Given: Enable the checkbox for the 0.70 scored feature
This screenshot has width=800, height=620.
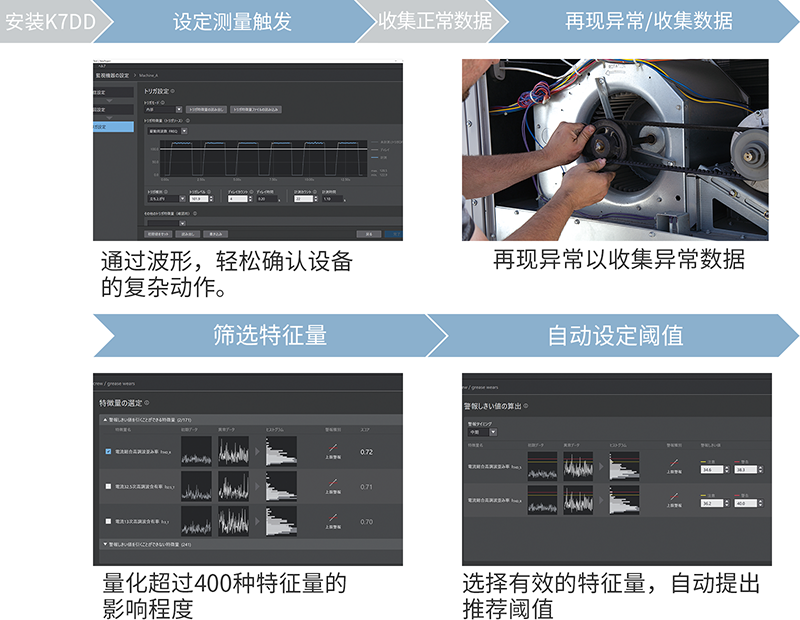Looking at the screenshot, I should (107, 520).
